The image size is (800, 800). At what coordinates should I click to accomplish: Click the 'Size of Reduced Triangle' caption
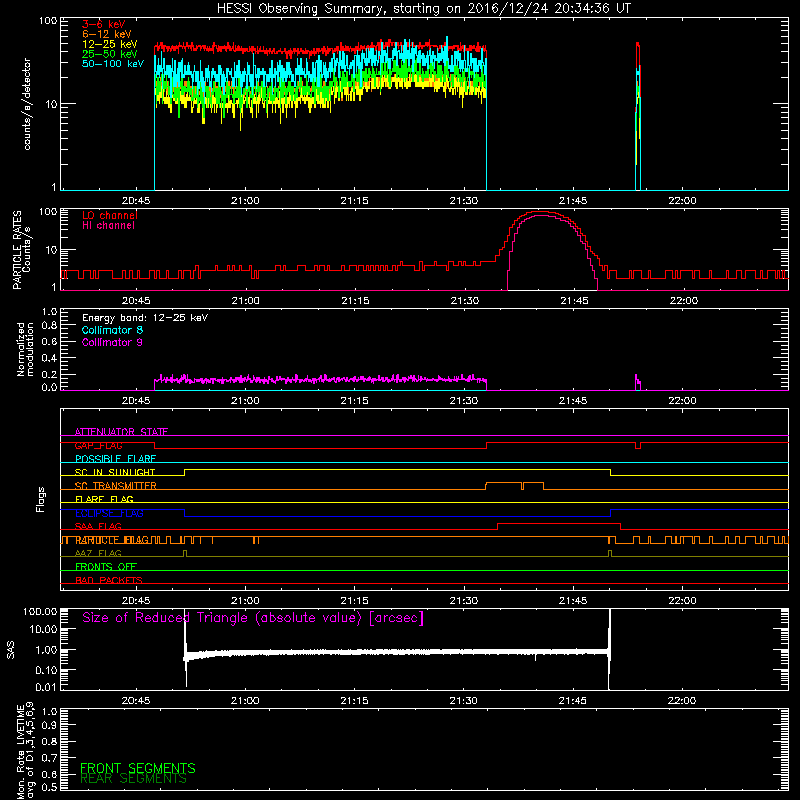pos(253,618)
